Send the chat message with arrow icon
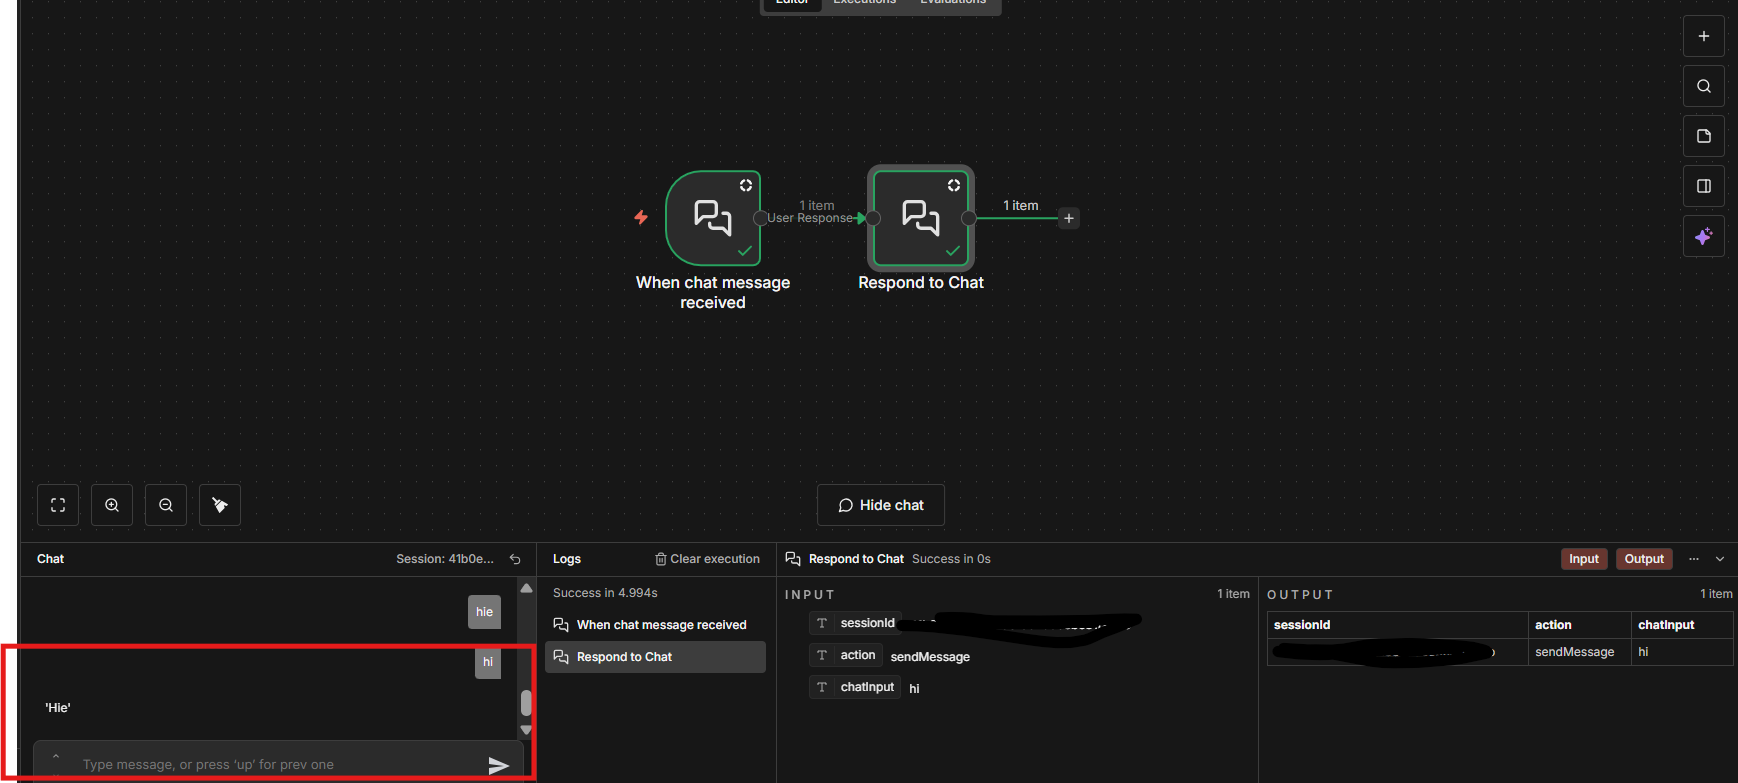 [x=498, y=765]
